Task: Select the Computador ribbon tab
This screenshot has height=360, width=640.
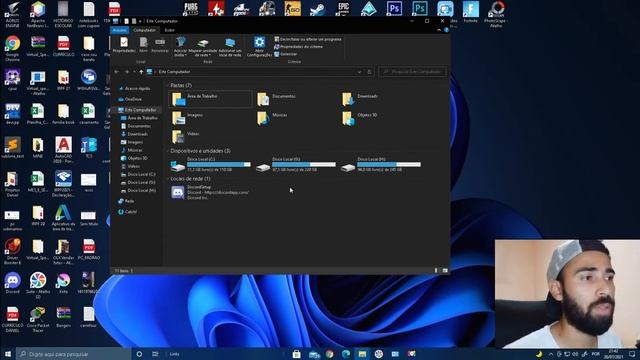Action: click(x=144, y=30)
